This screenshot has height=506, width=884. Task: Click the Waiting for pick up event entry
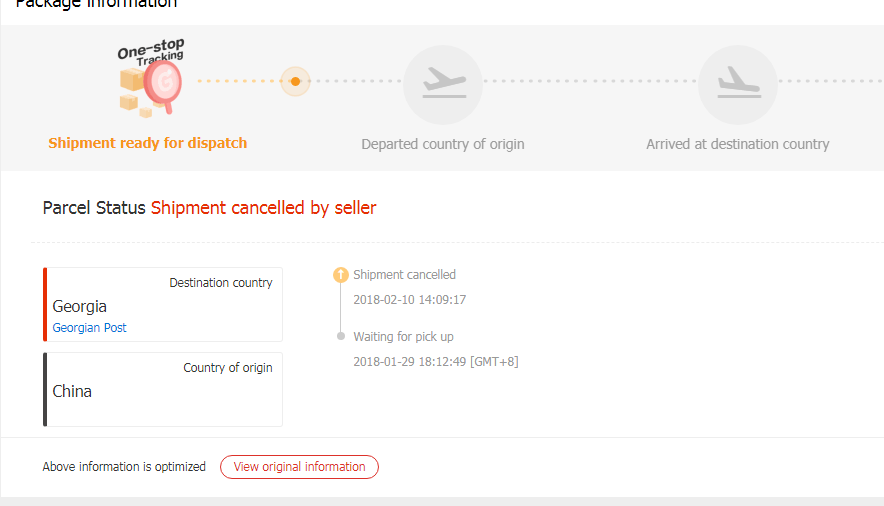click(403, 337)
